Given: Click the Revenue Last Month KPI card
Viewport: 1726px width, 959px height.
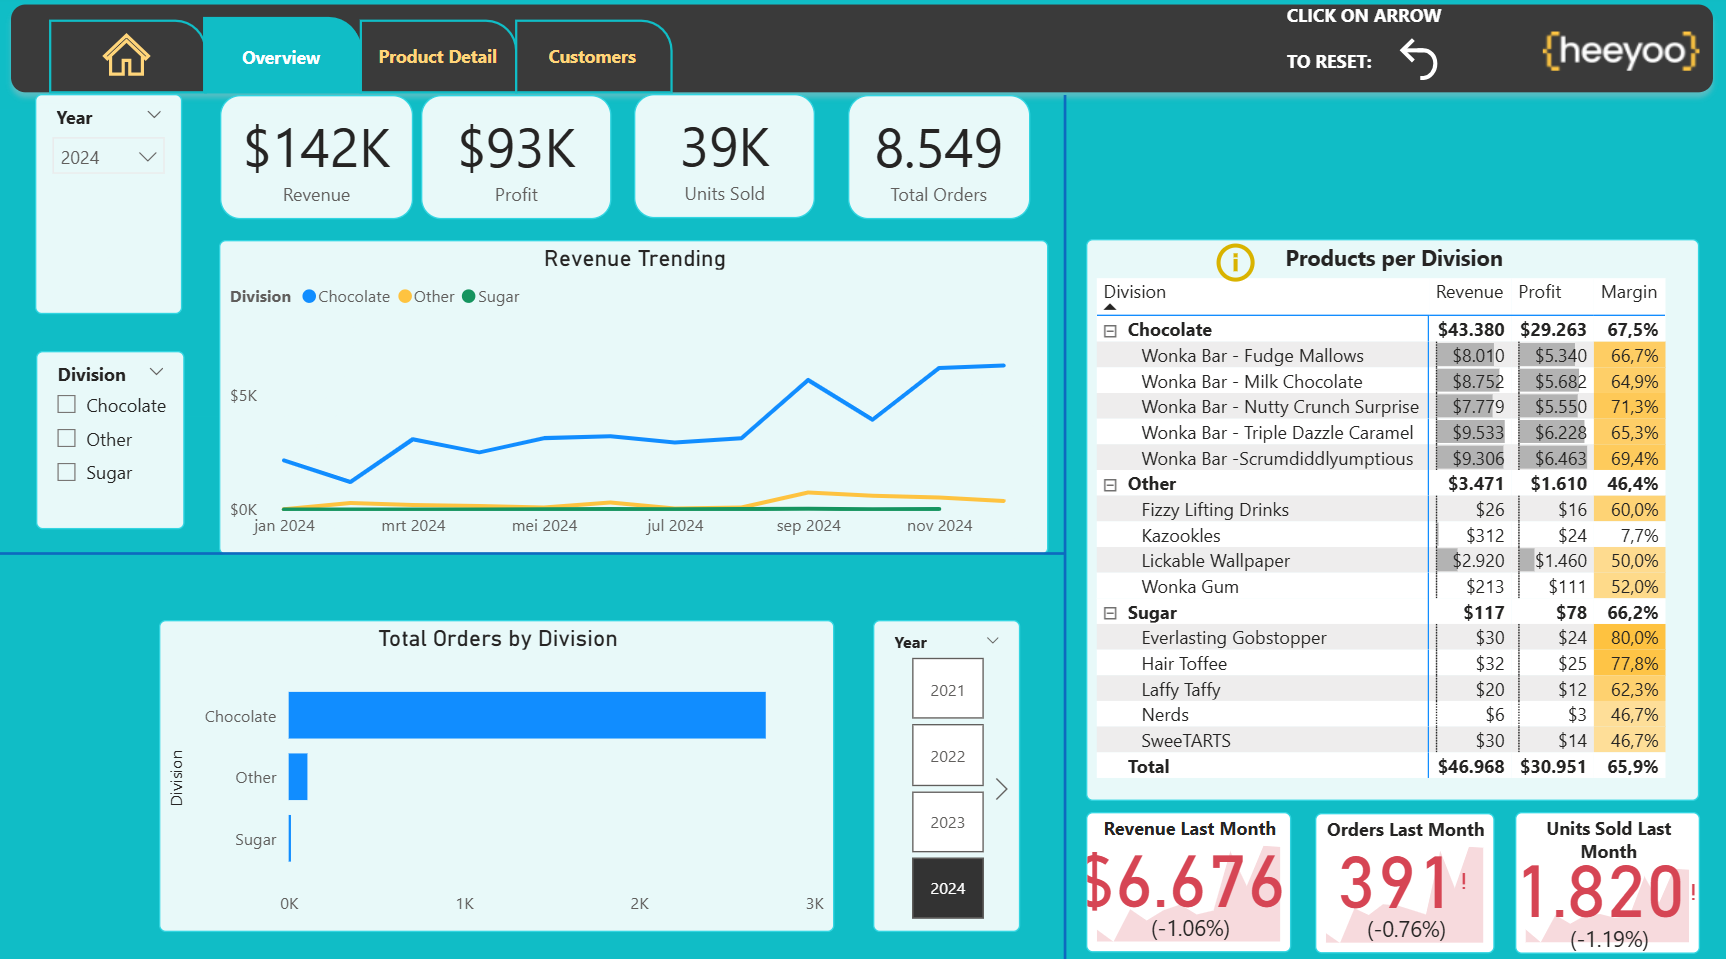Looking at the screenshot, I should 1189,882.
